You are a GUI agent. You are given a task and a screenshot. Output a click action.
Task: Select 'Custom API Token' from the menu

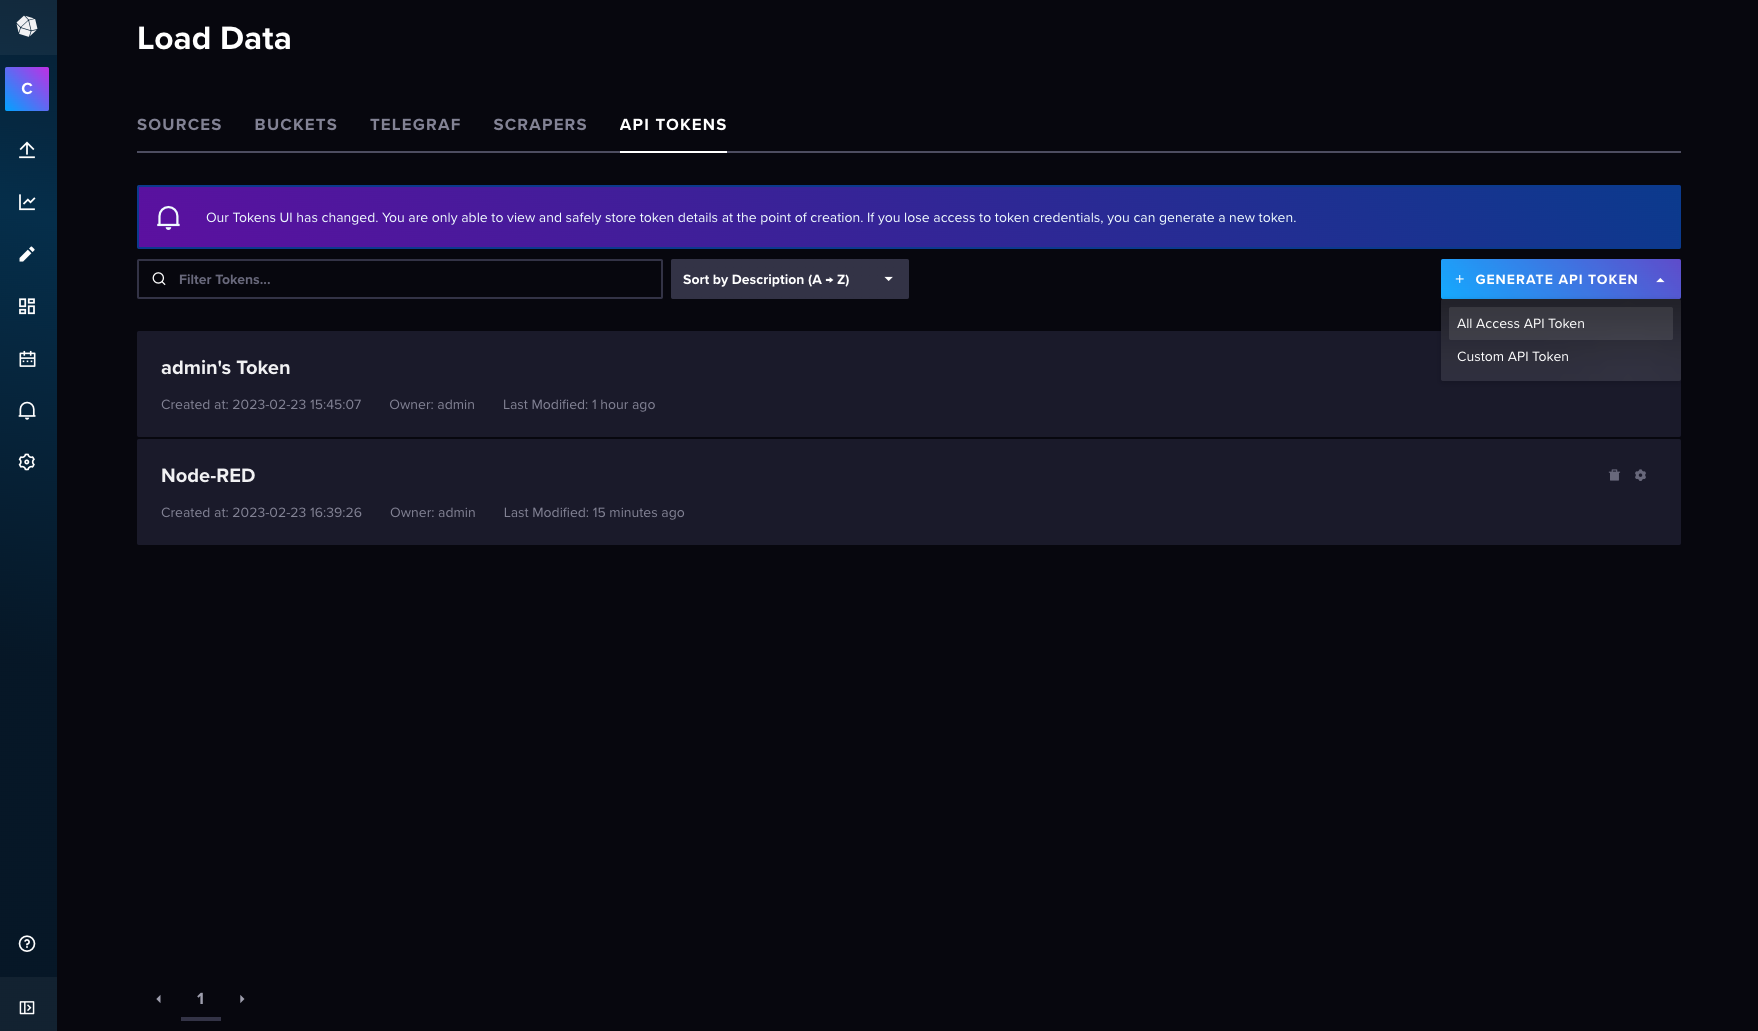(x=1513, y=356)
